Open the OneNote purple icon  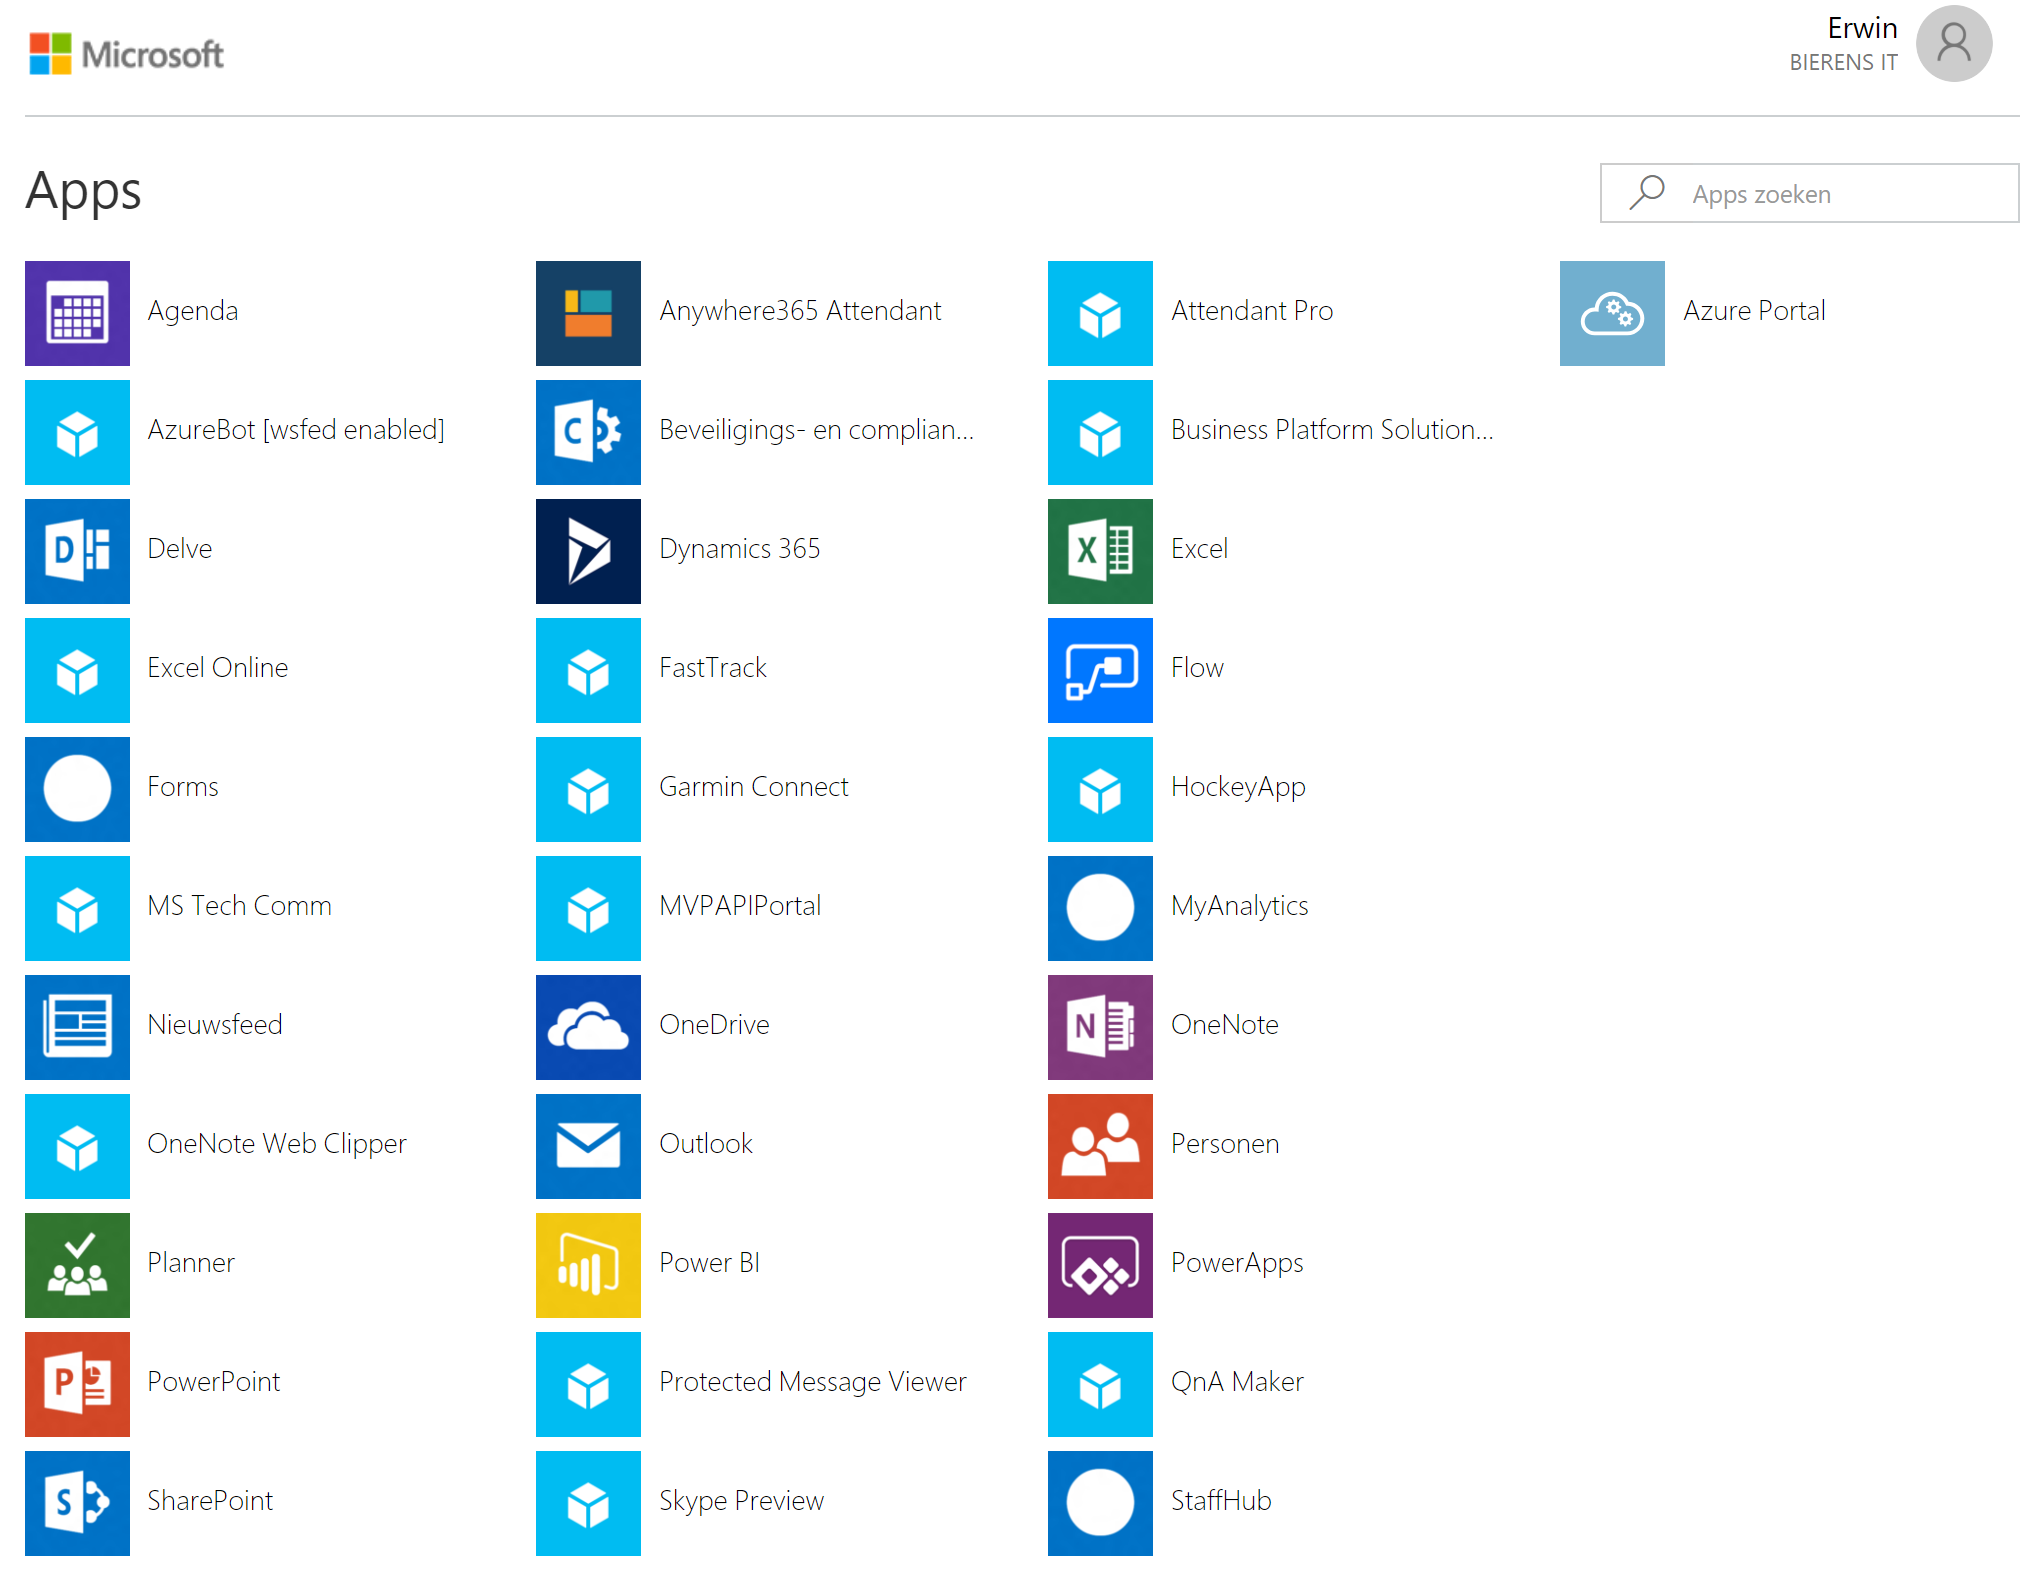1100,1027
